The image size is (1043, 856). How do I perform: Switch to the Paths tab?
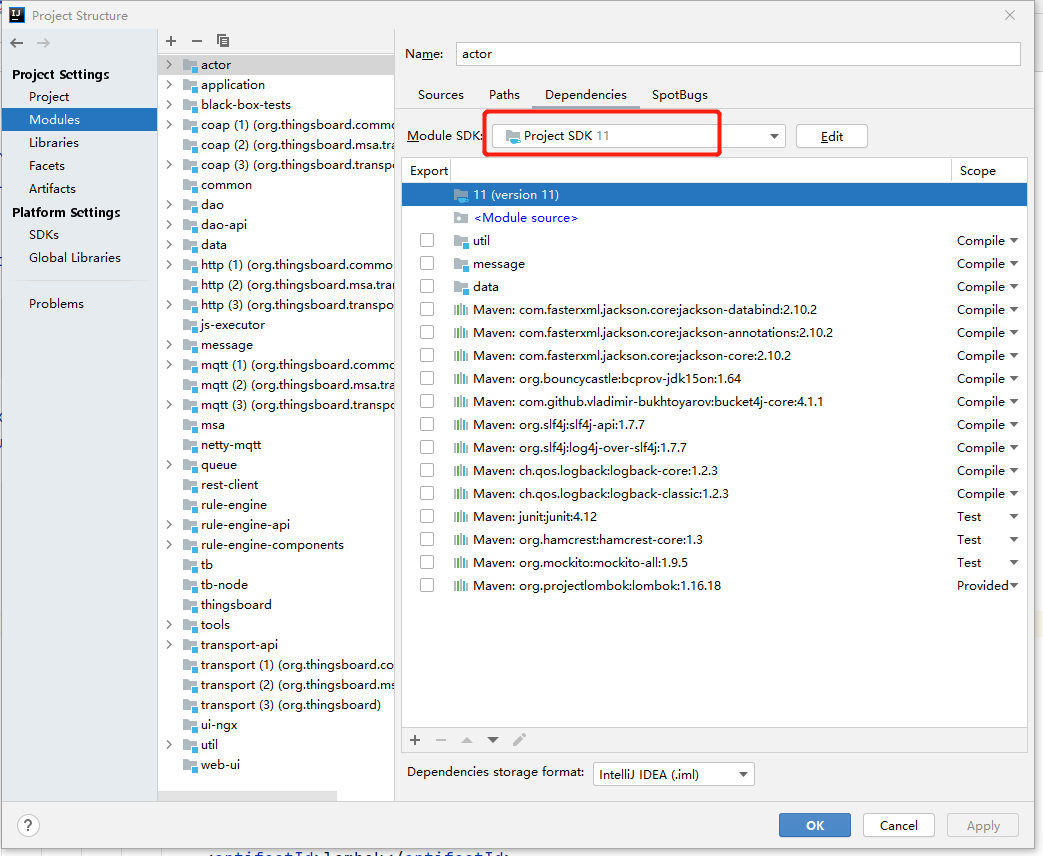tap(504, 94)
